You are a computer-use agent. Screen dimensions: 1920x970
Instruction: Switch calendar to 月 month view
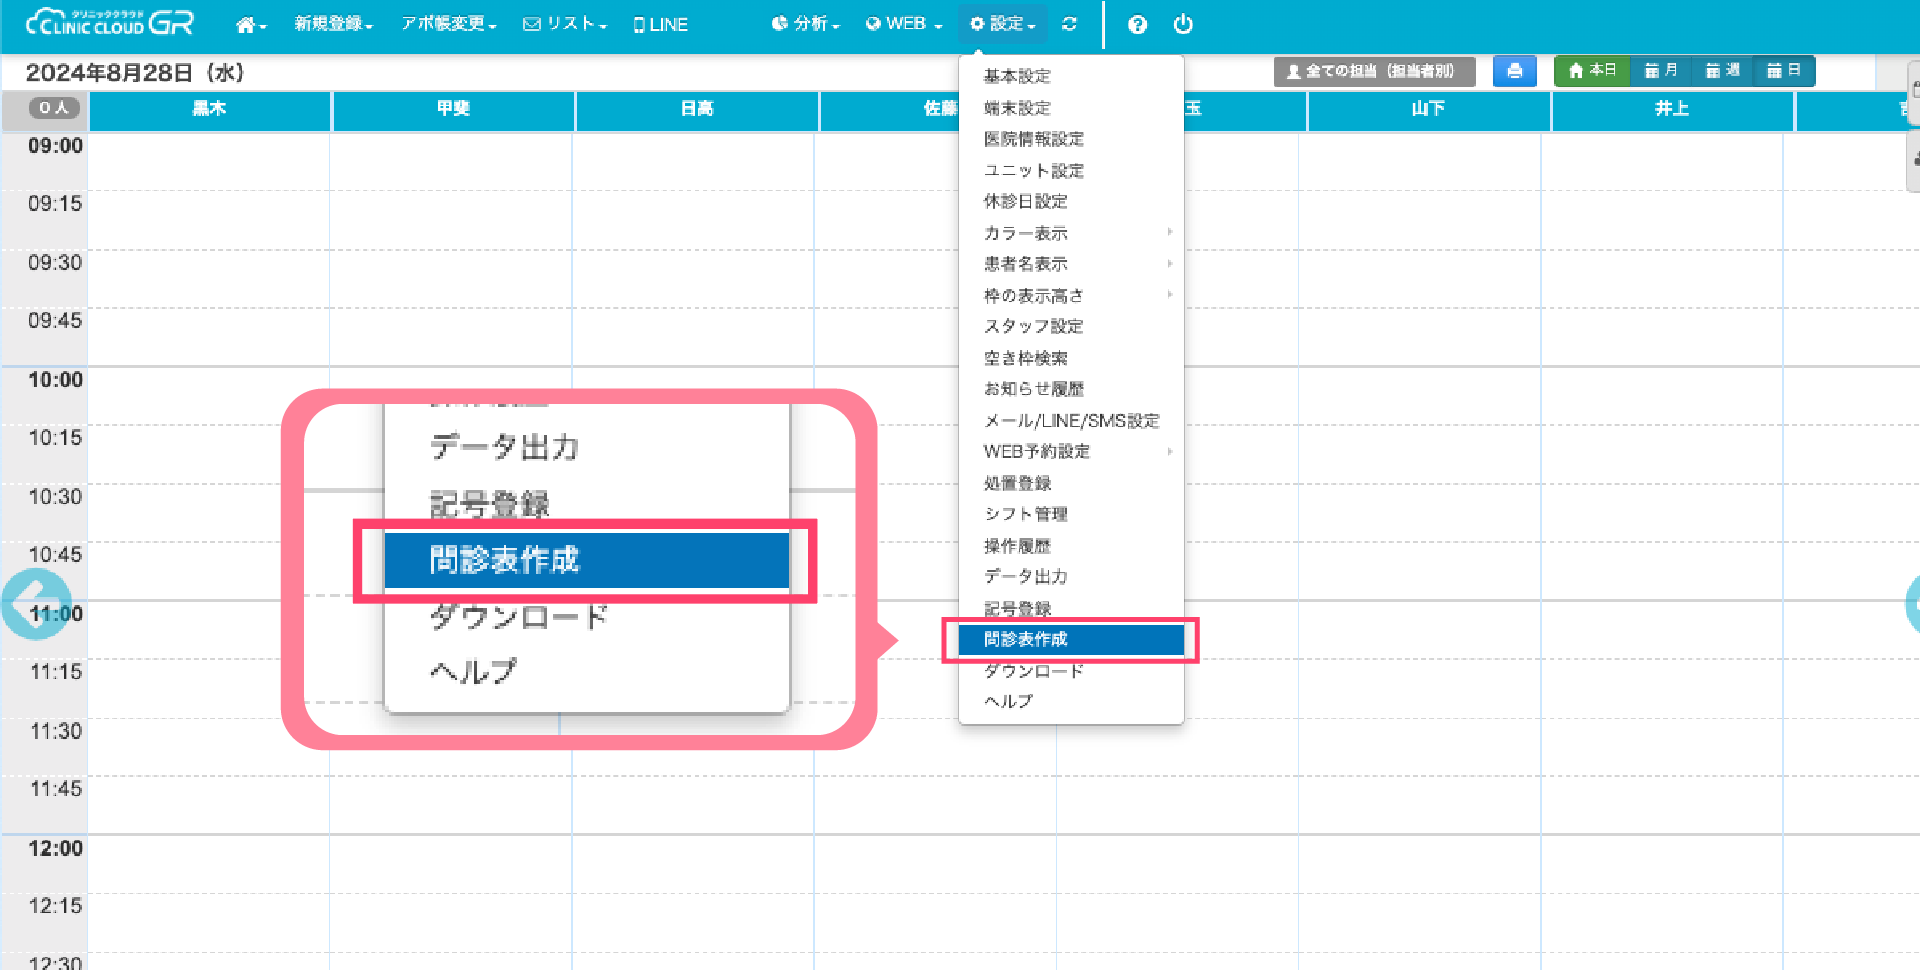click(1661, 71)
